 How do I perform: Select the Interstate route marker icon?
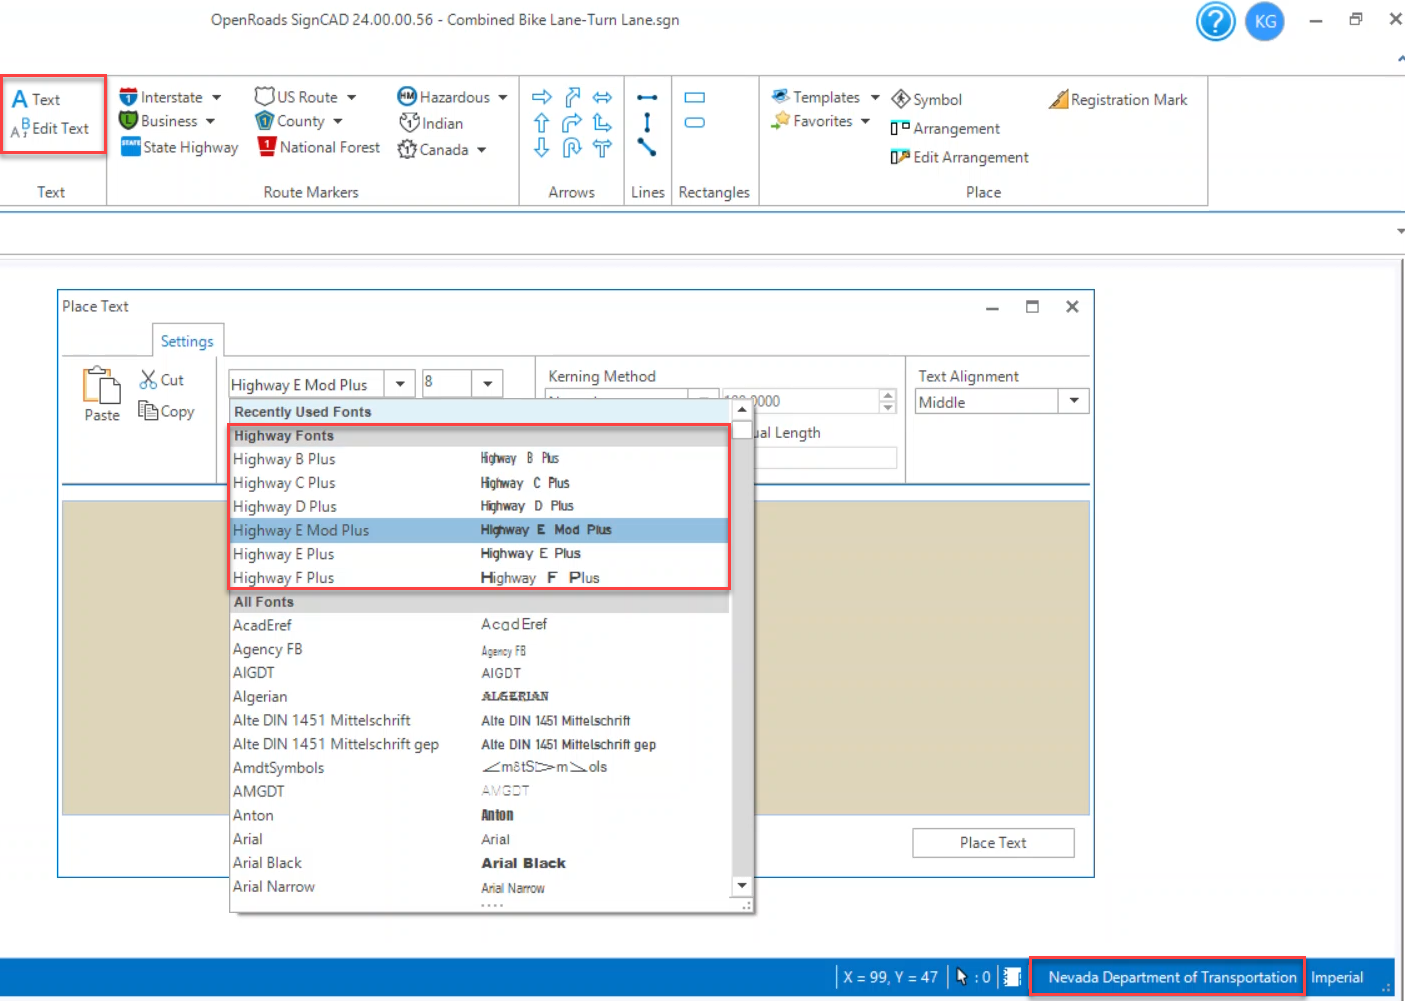[x=128, y=97]
